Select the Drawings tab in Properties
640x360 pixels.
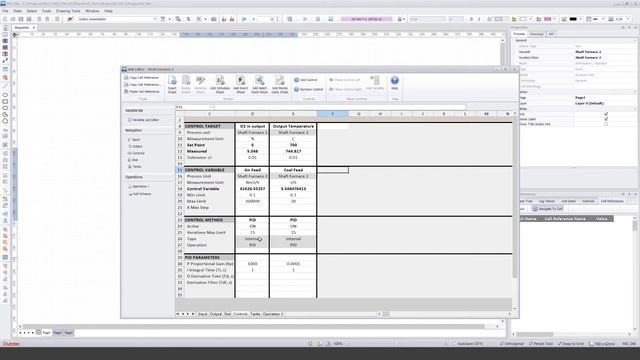click(537, 34)
